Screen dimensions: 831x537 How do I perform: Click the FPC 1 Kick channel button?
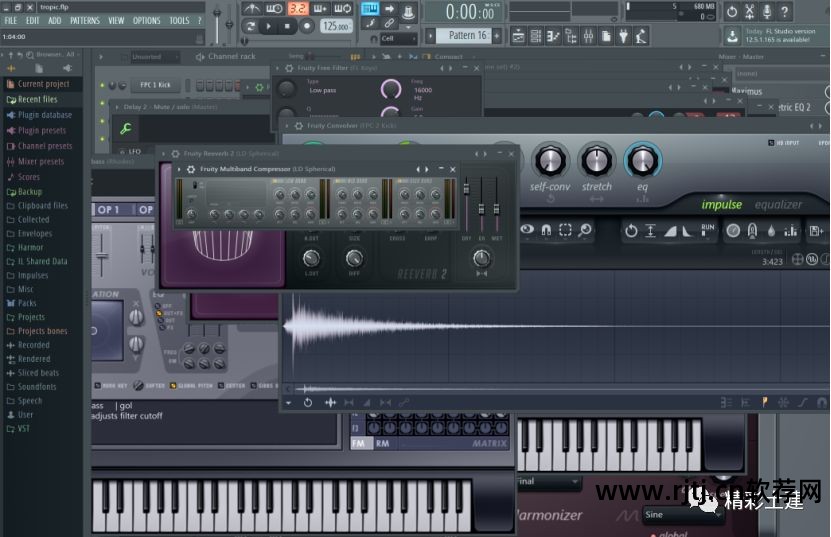(x=153, y=86)
